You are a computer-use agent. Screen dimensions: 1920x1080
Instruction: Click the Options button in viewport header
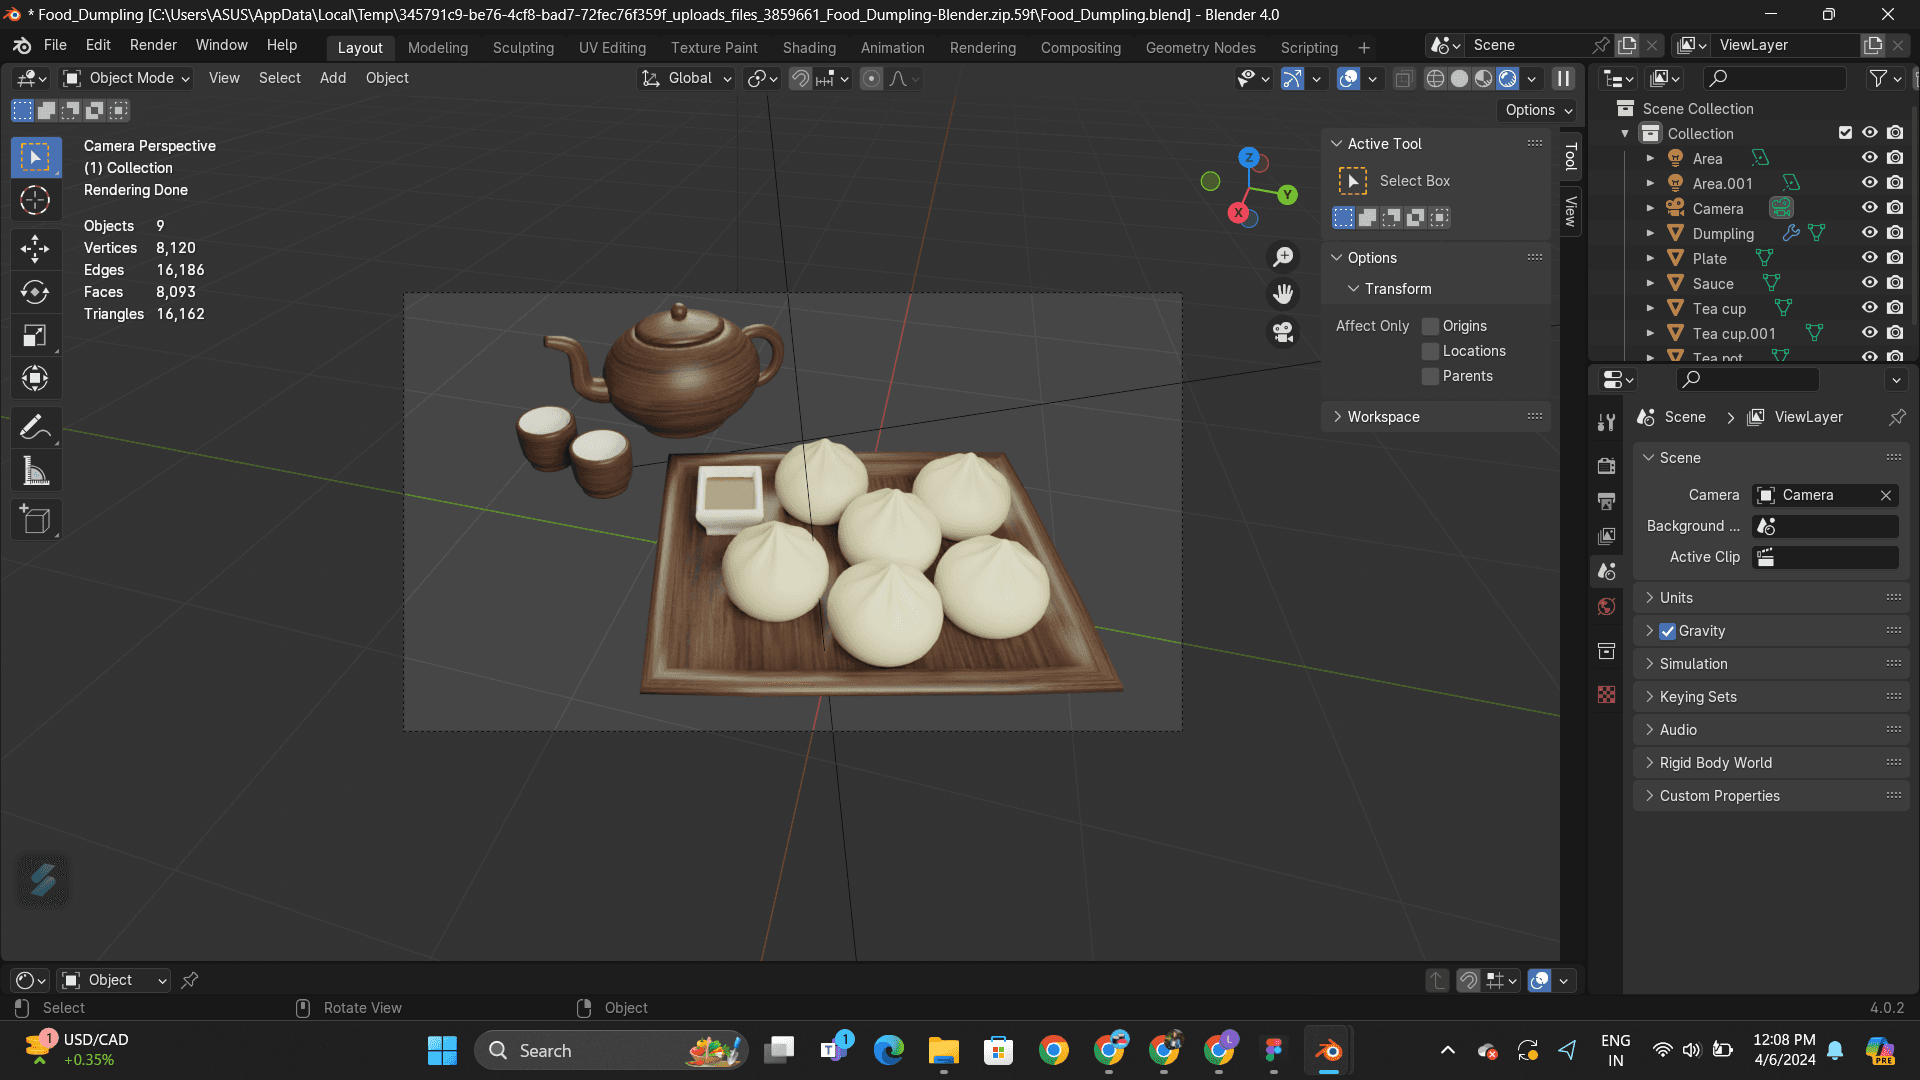point(1538,110)
